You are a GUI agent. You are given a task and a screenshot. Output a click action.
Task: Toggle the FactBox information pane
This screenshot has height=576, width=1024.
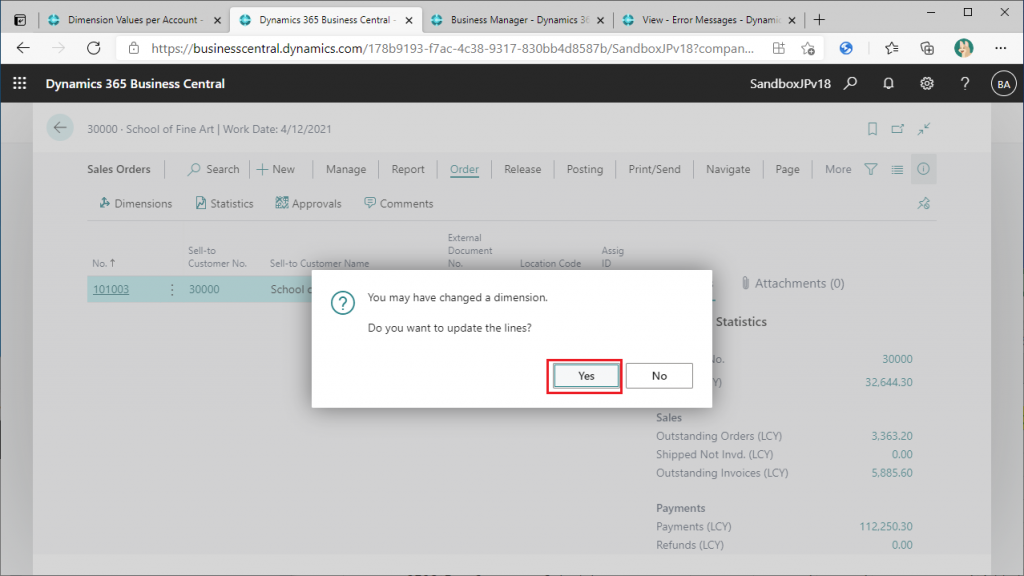[923, 169]
